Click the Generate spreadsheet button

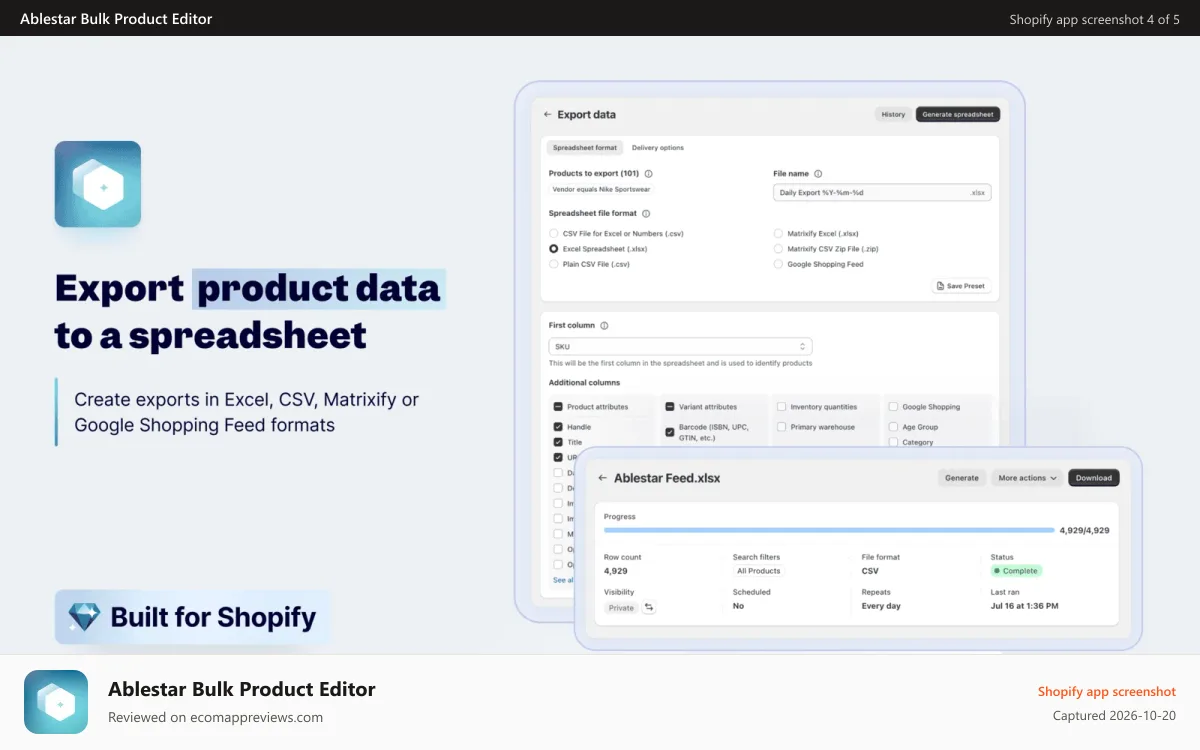coord(958,115)
